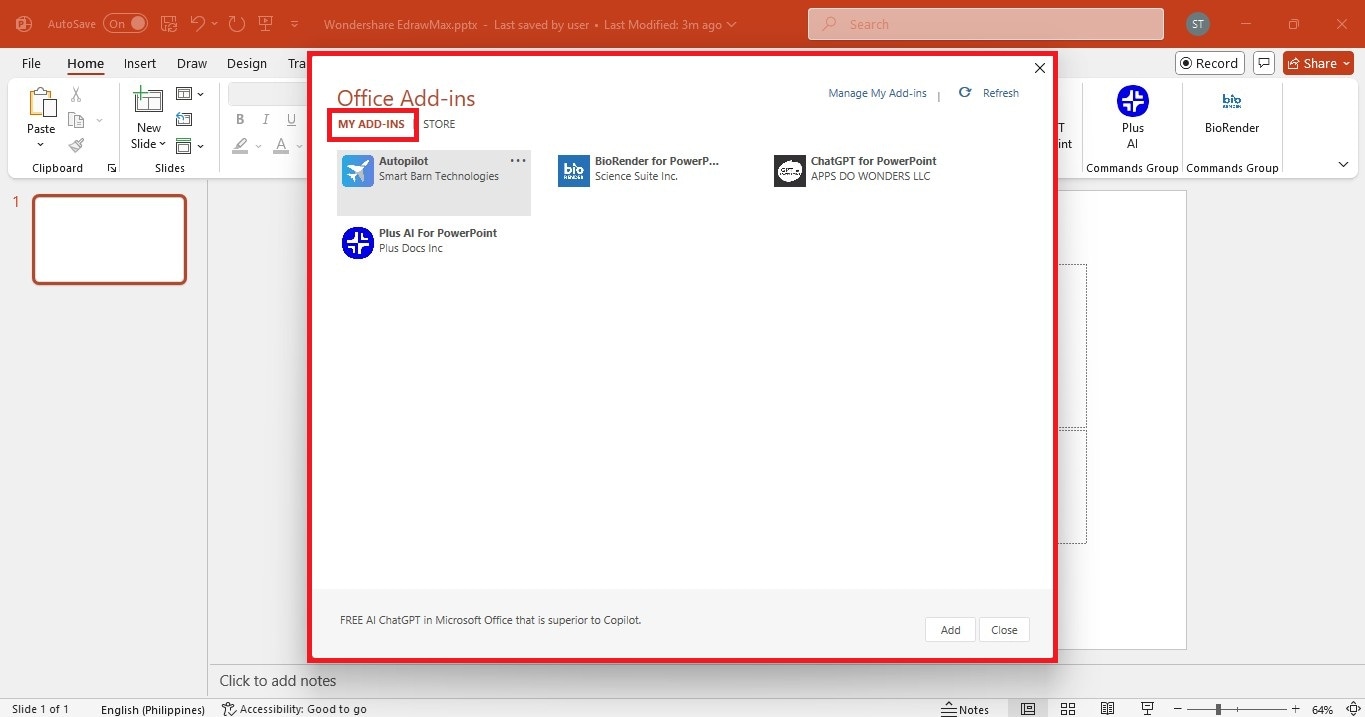Click Fit slide to current window icon
Viewport: 1365px width, 717px height.
[x=1351, y=709]
